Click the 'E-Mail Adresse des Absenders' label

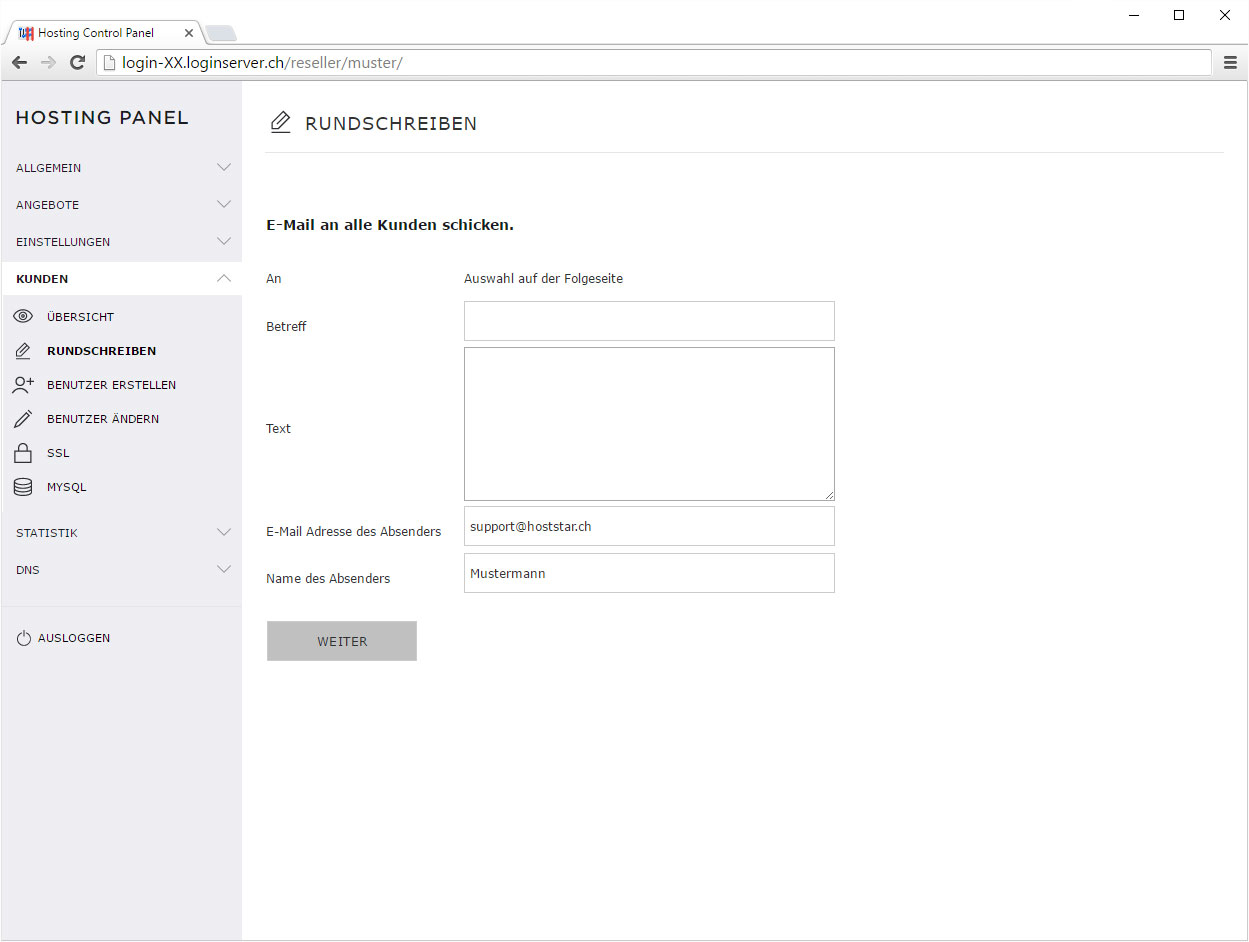[353, 532]
